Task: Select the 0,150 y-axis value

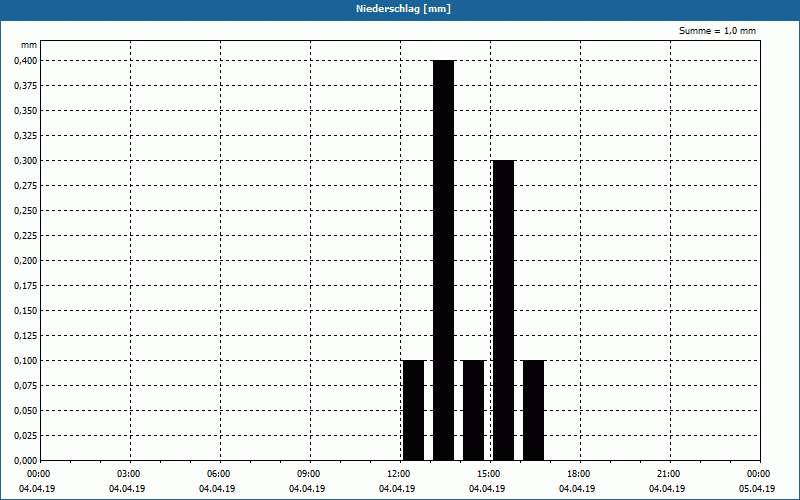Action: tap(26, 311)
